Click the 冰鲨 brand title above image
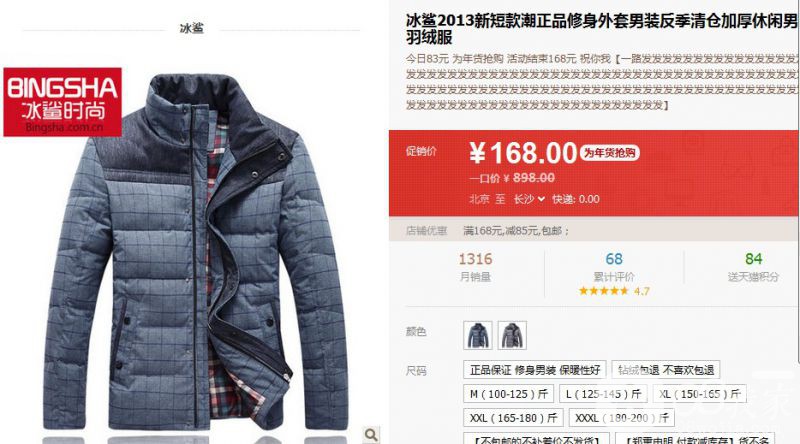This screenshot has height=444, width=800. [x=192, y=28]
